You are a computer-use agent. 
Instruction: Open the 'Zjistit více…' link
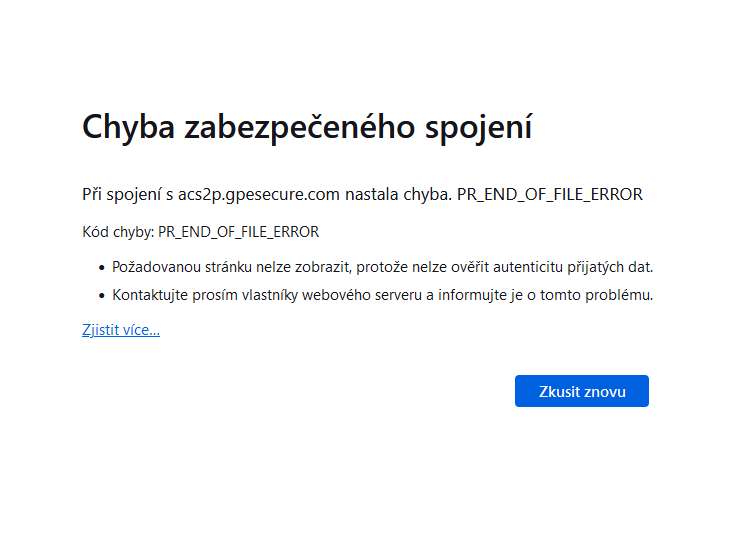tap(121, 330)
